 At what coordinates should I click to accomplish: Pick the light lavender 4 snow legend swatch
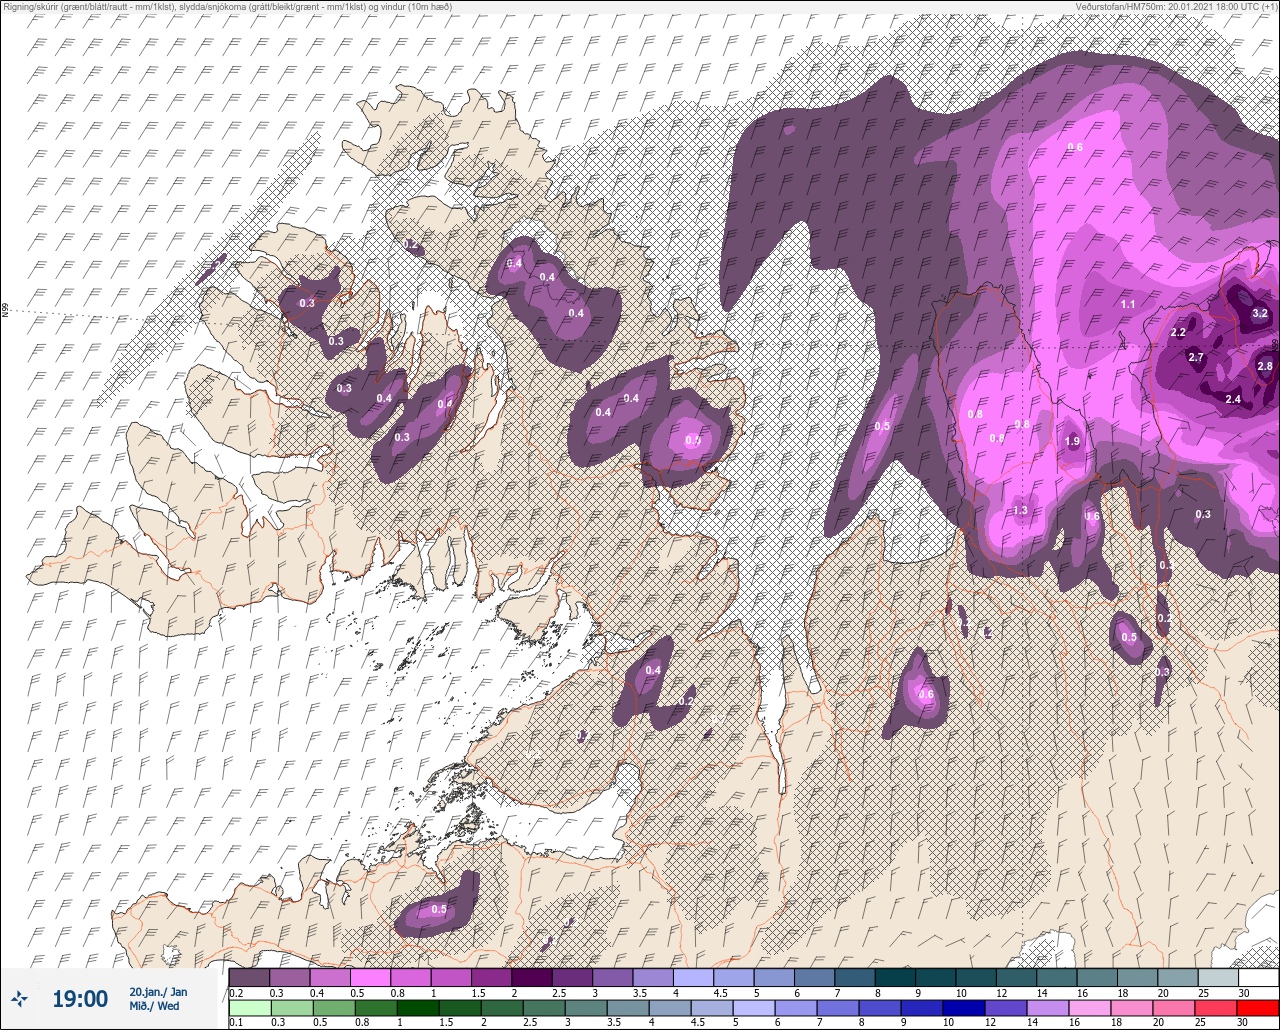pyautogui.click(x=694, y=977)
